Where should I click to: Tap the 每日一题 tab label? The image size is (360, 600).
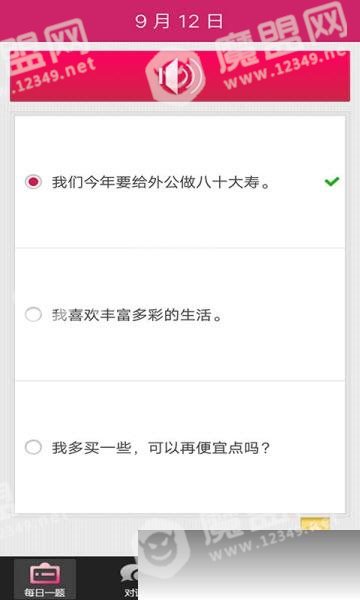pos(45,593)
